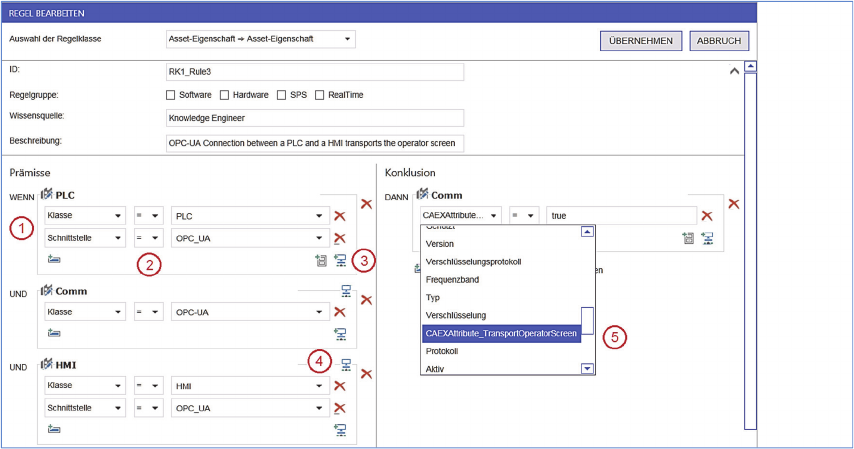Click the attribute list scrollbar down arrow
The height and width of the screenshot is (449, 854).
click(x=588, y=369)
